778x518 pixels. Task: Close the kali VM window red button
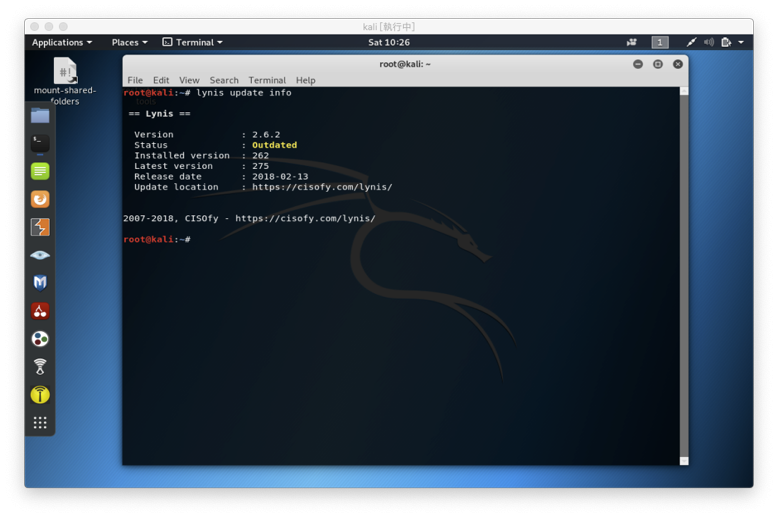[x=34, y=26]
